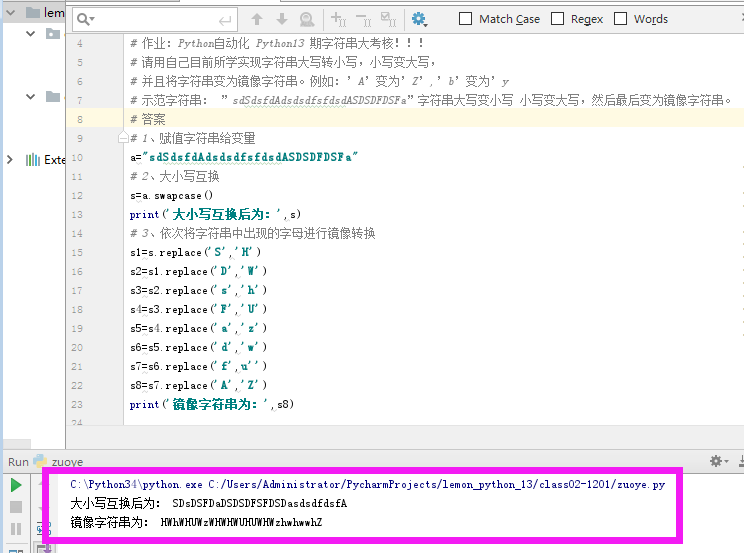The height and width of the screenshot is (553, 744).
Task: Click the add selection for next occurrence icon
Action: pos(338,19)
